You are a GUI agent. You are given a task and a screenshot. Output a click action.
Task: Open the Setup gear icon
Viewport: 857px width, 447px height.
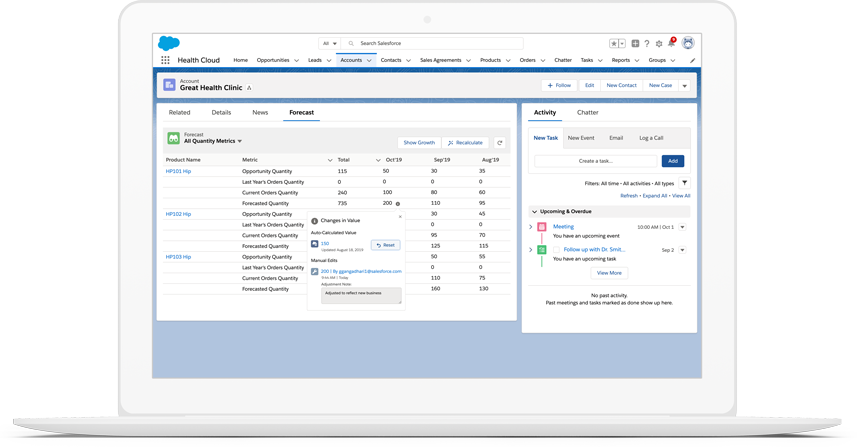(659, 43)
